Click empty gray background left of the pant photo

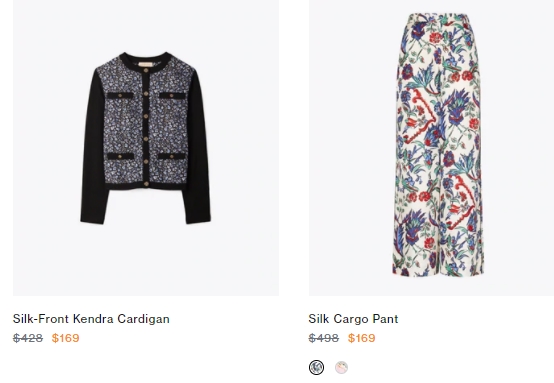click(350, 141)
